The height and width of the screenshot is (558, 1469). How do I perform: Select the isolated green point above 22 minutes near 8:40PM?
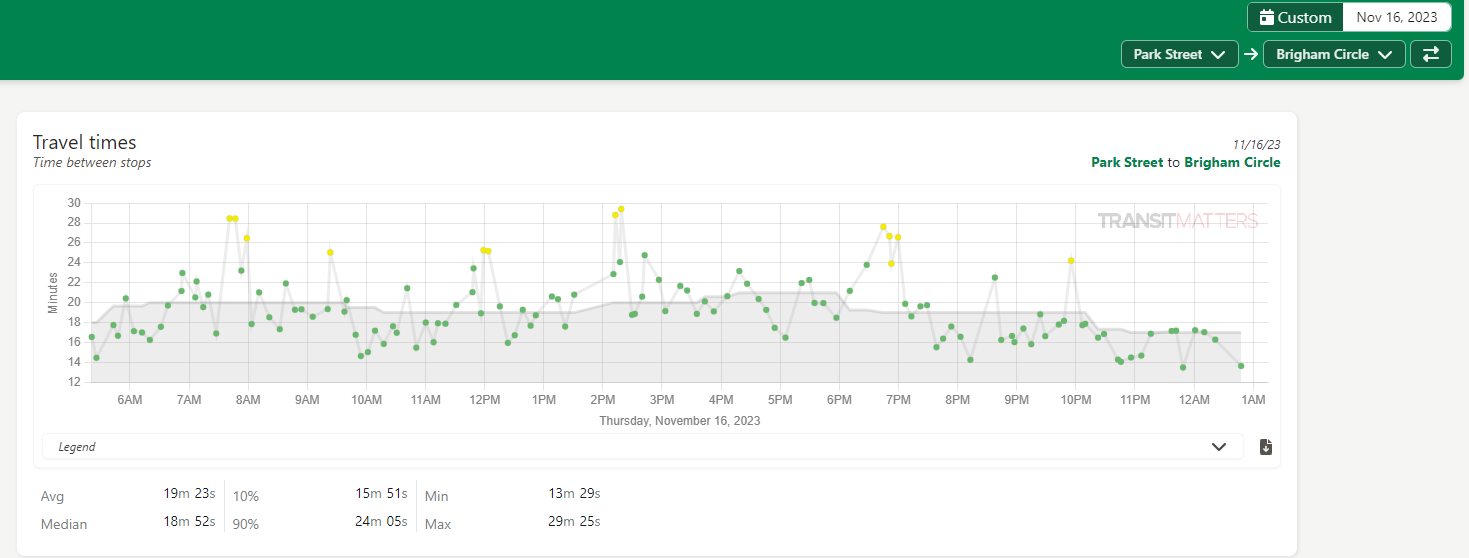[995, 278]
